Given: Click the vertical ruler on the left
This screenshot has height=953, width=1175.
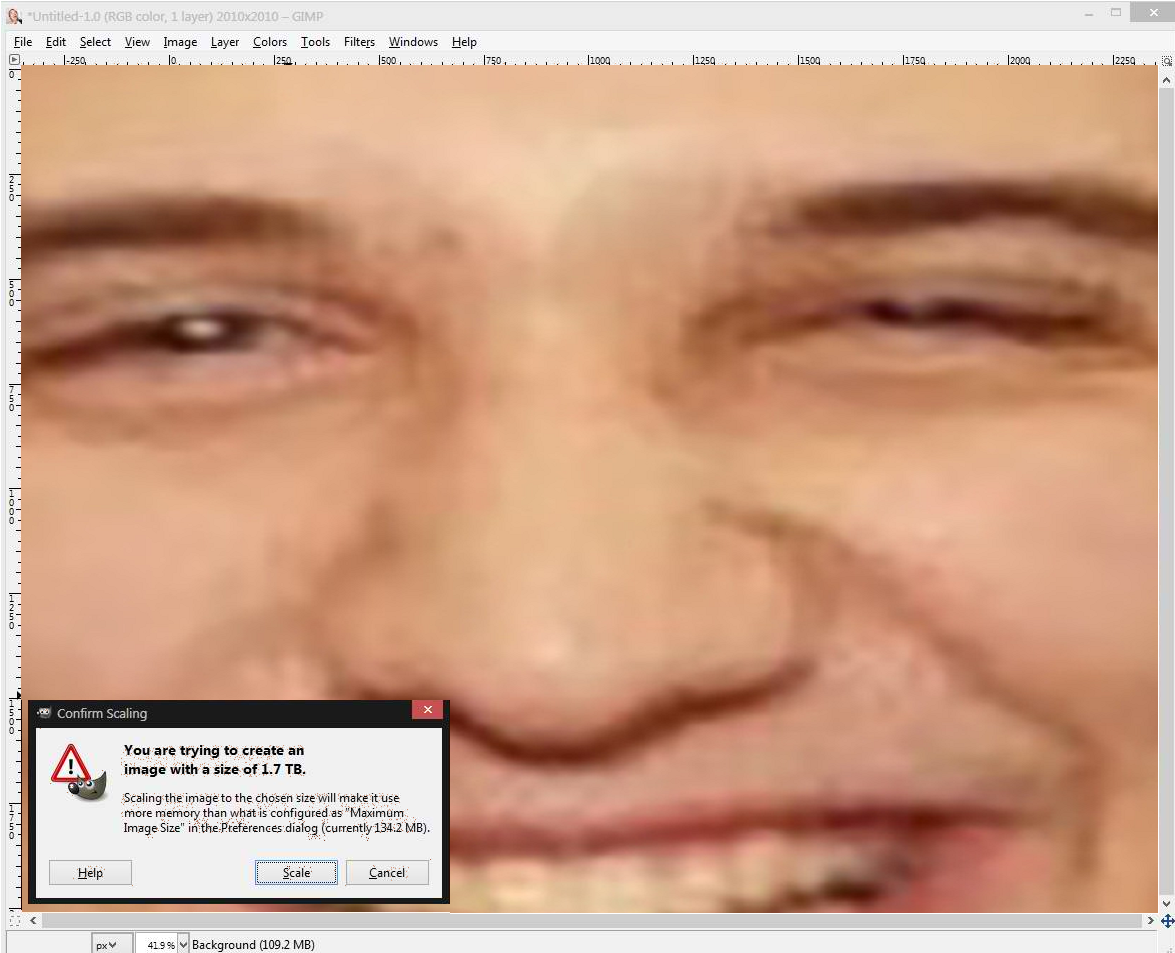Looking at the screenshot, I should pos(13,488).
